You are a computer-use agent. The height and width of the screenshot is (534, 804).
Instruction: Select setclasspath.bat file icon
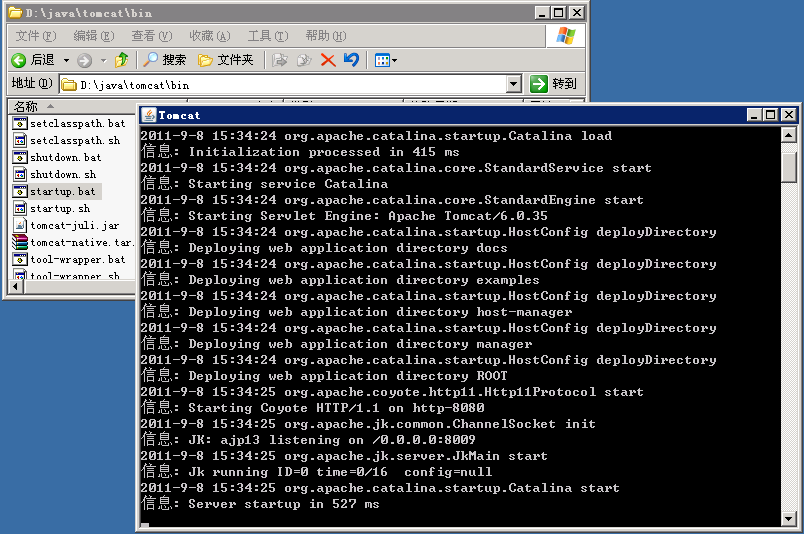[x=19, y=123]
